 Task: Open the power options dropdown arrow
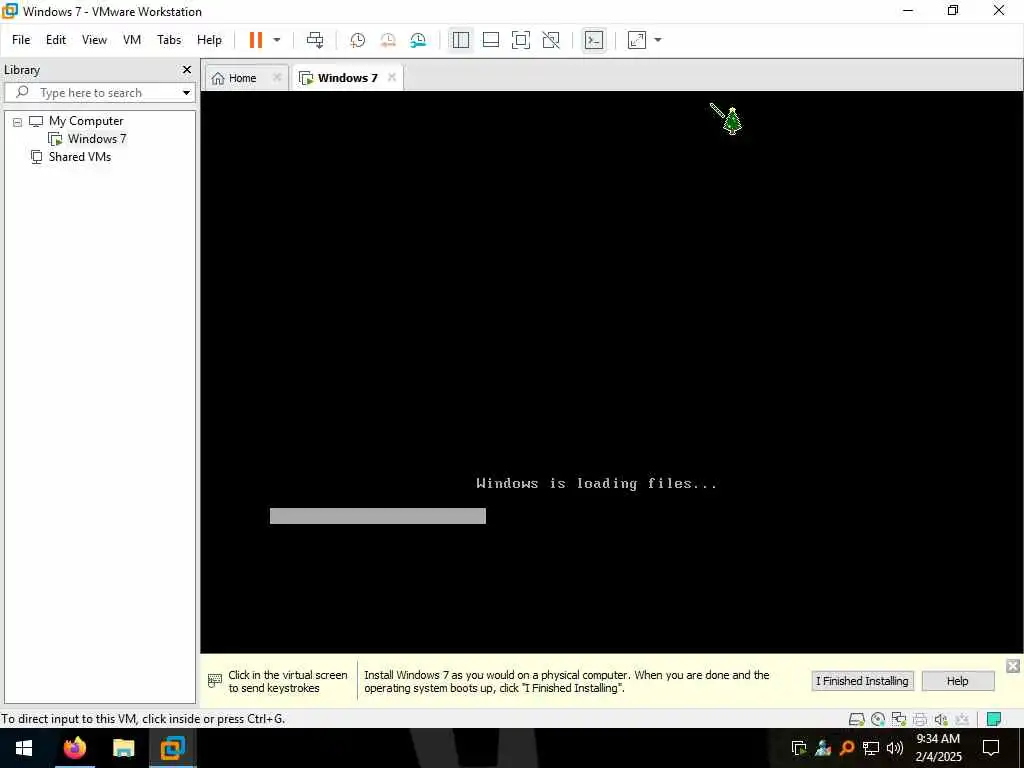[277, 40]
